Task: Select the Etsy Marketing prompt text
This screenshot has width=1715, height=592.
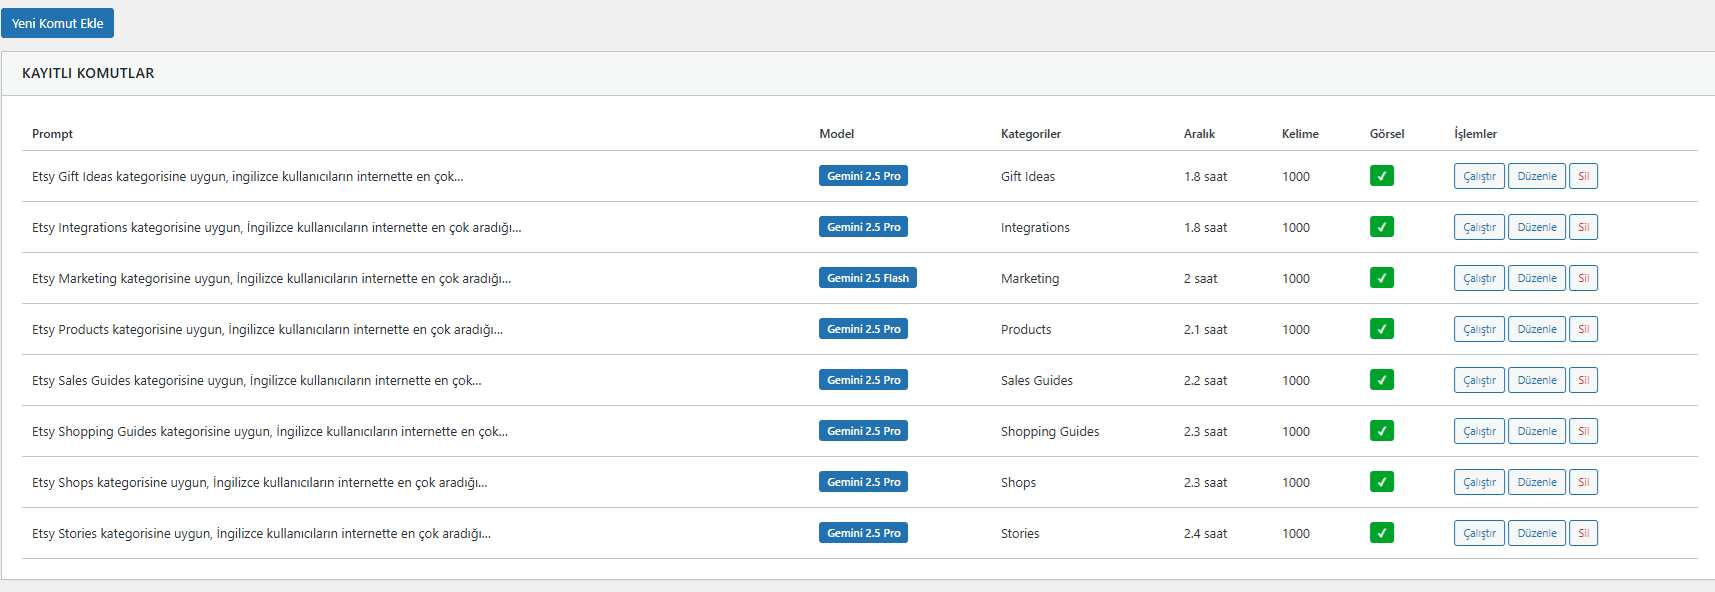Action: pos(271,279)
